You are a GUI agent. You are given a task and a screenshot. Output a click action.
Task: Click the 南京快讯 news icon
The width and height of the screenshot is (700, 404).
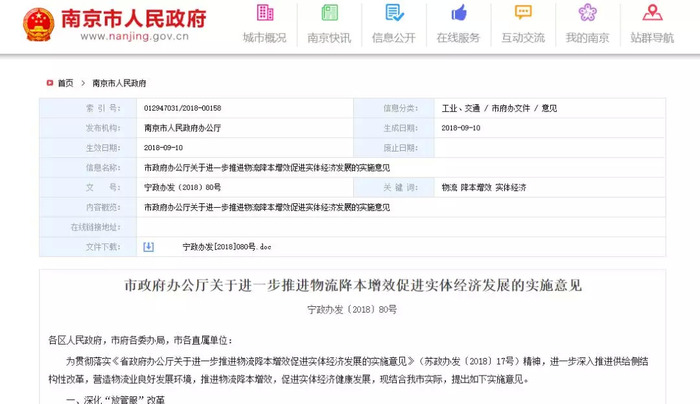click(x=329, y=12)
